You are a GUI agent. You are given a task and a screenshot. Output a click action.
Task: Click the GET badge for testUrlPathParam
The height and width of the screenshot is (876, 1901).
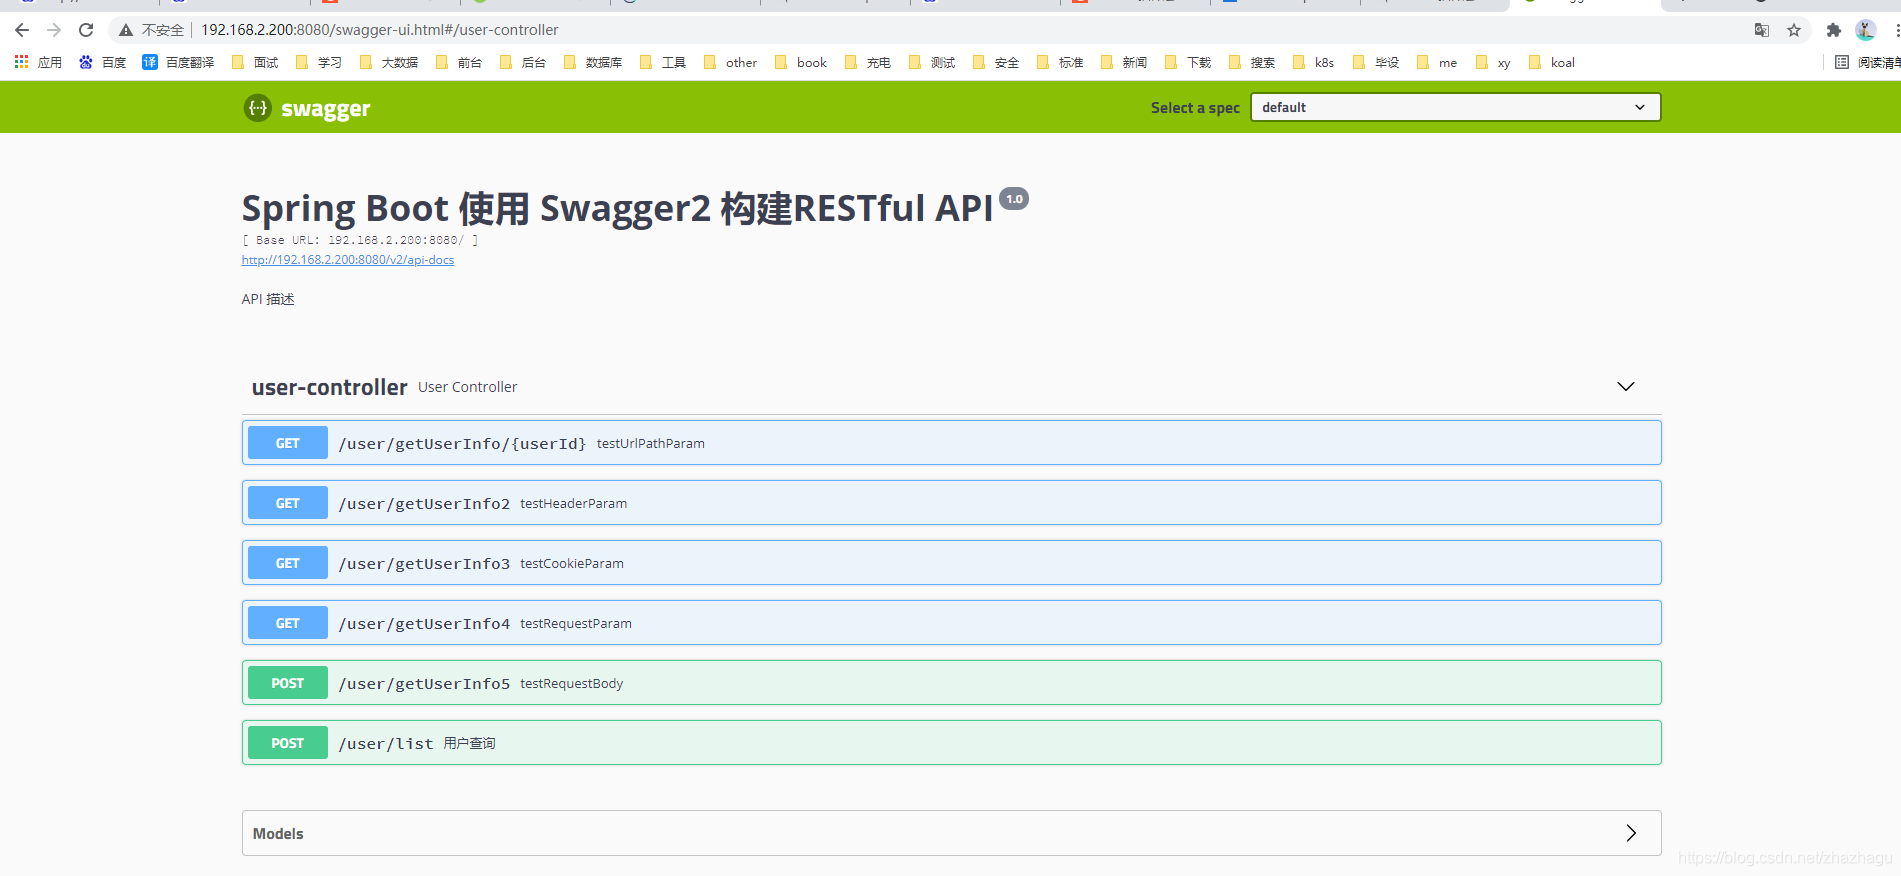[288, 443]
